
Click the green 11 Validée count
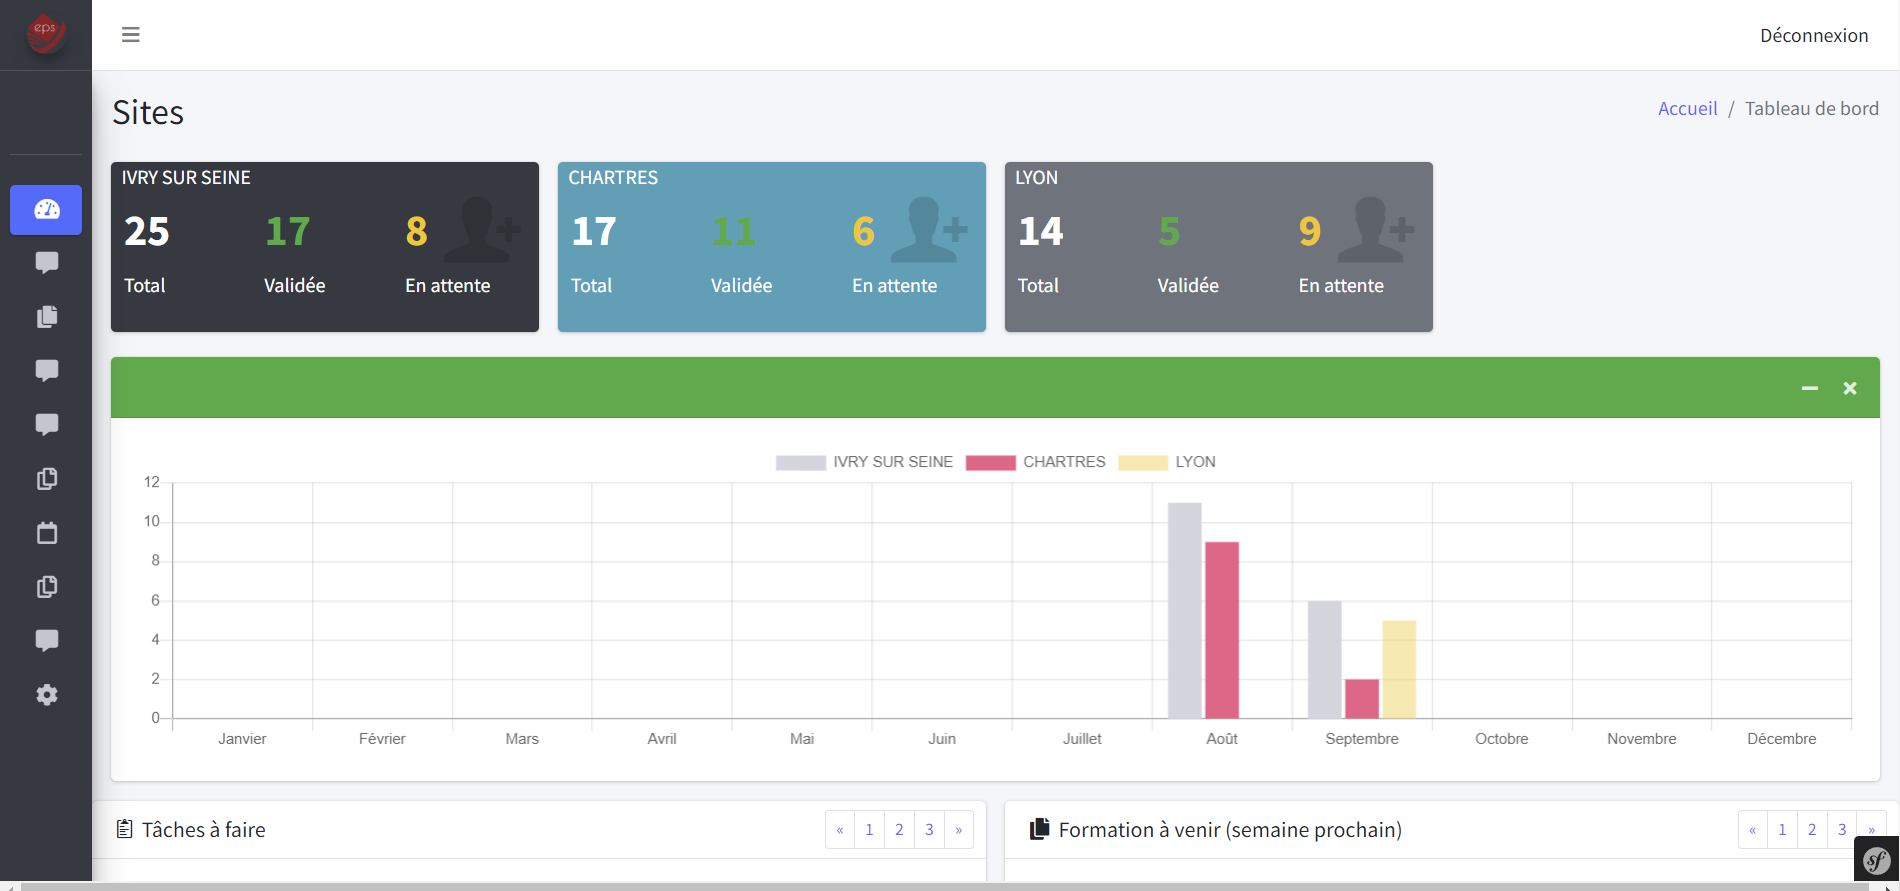pos(734,232)
